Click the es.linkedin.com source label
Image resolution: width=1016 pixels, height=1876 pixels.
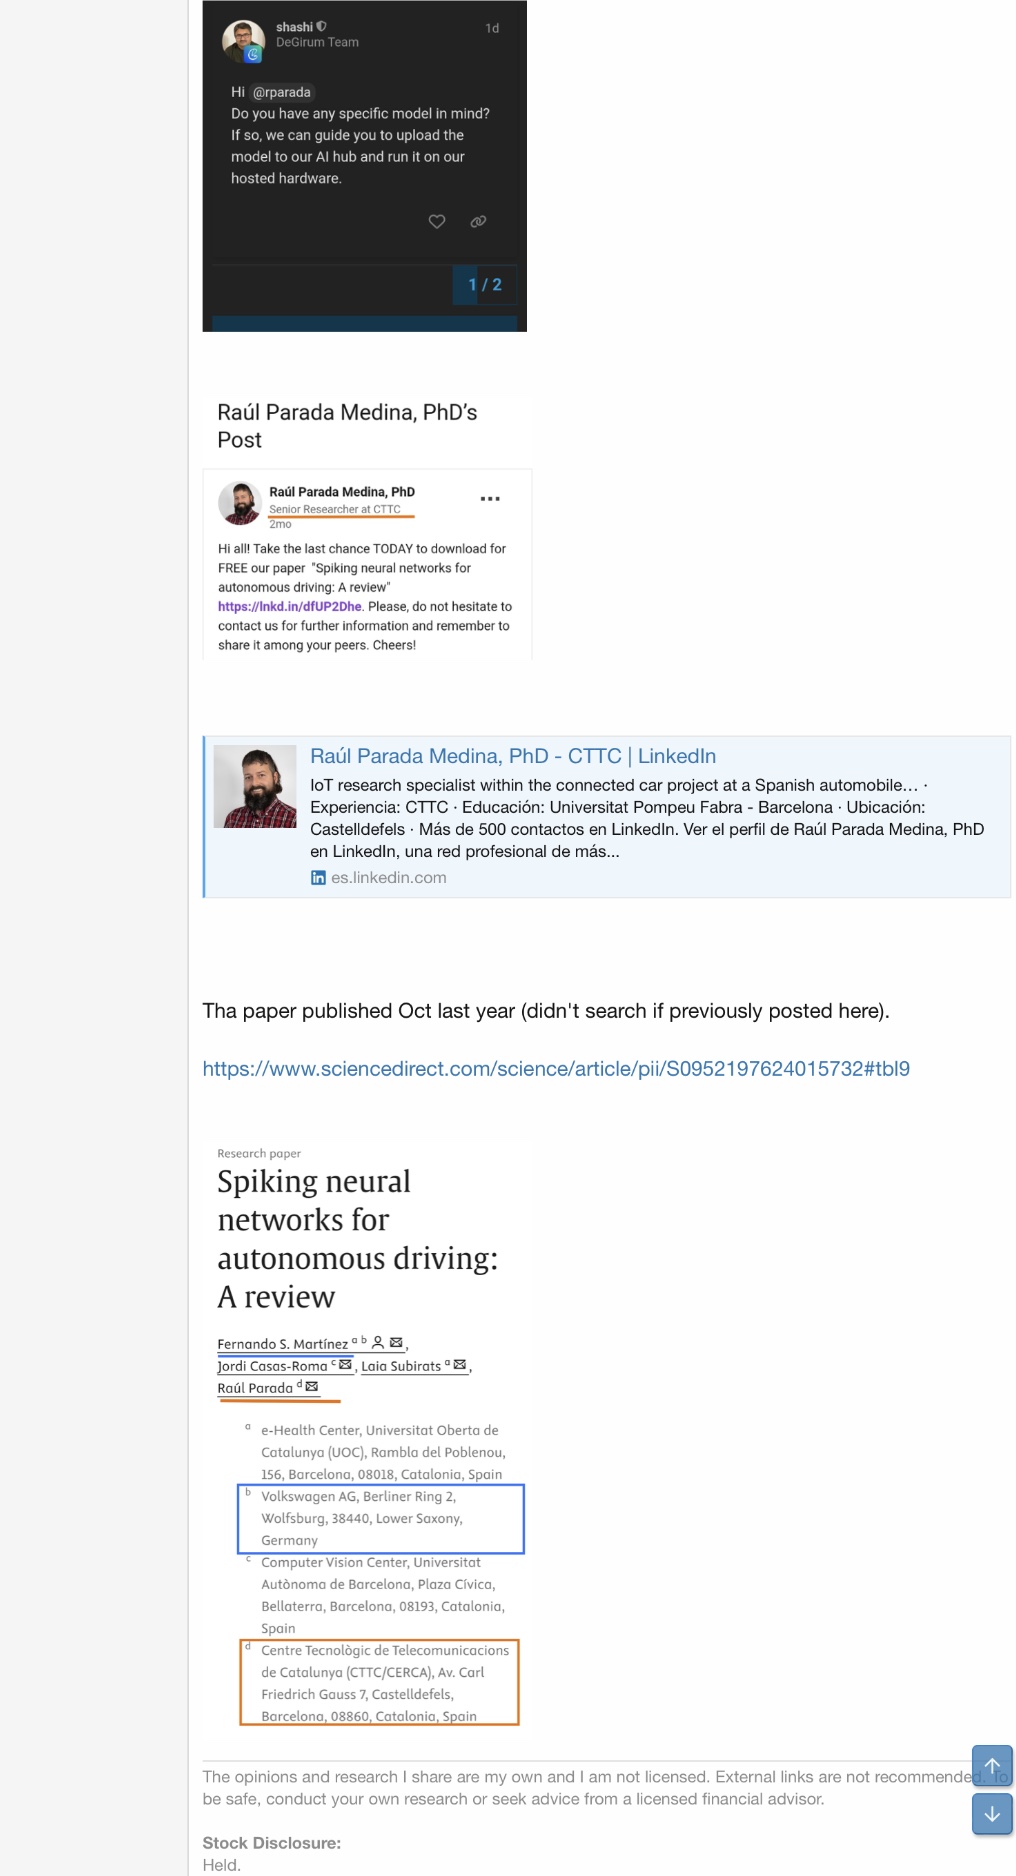(x=389, y=877)
